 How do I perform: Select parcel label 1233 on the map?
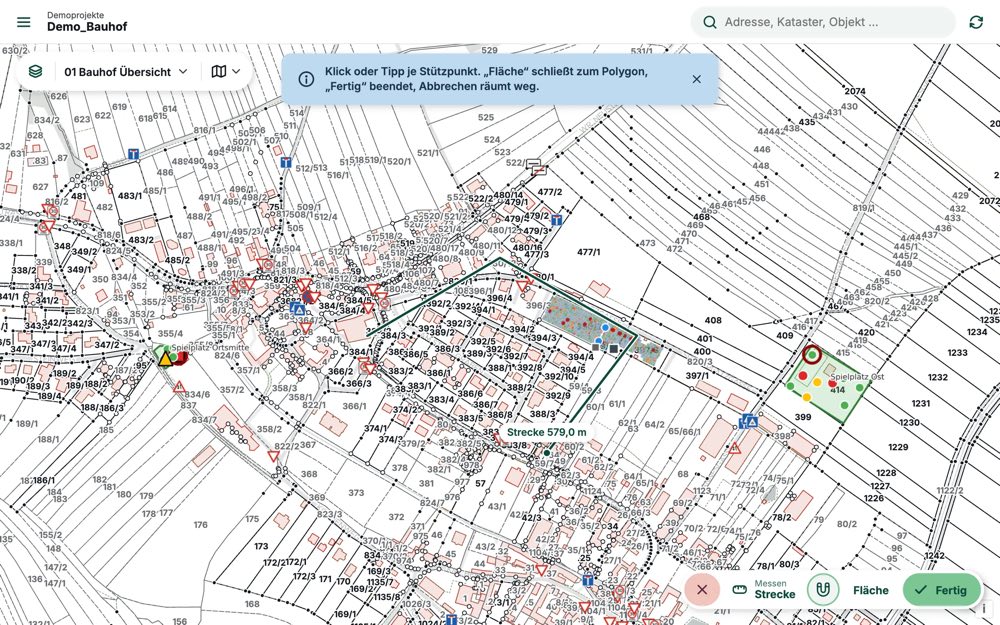(x=957, y=353)
